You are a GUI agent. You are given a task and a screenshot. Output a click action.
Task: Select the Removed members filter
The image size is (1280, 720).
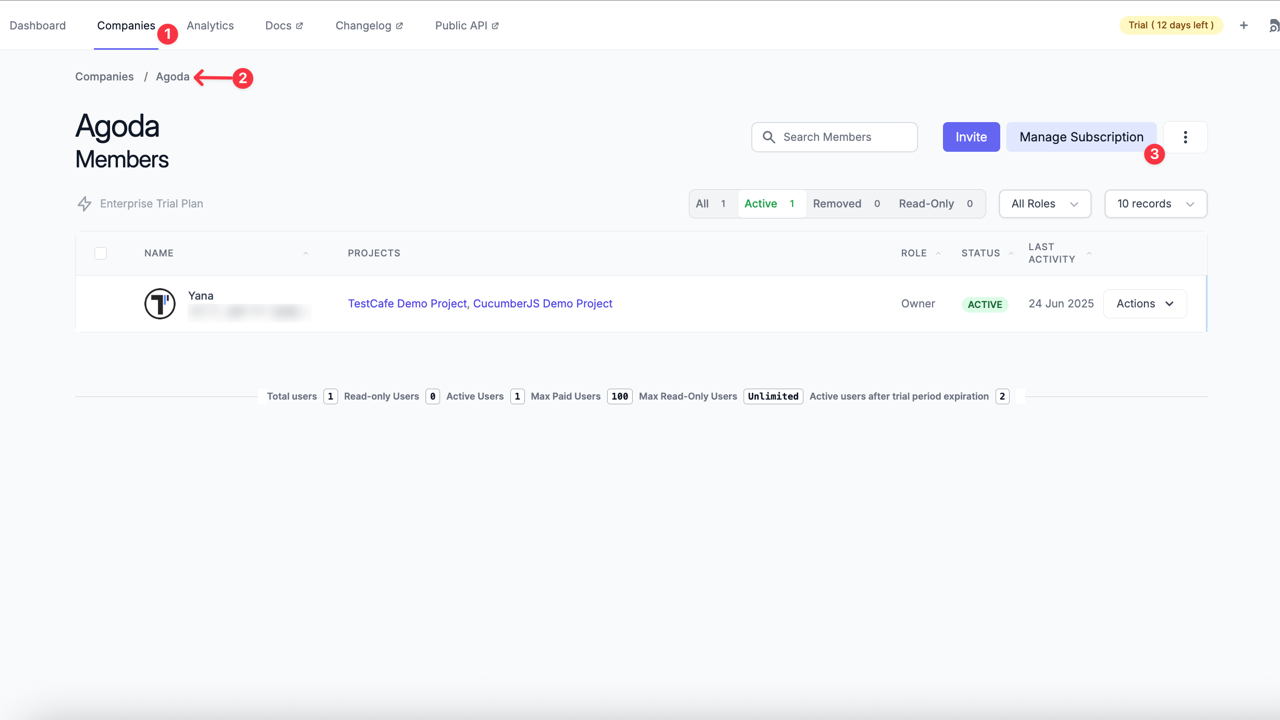click(837, 203)
